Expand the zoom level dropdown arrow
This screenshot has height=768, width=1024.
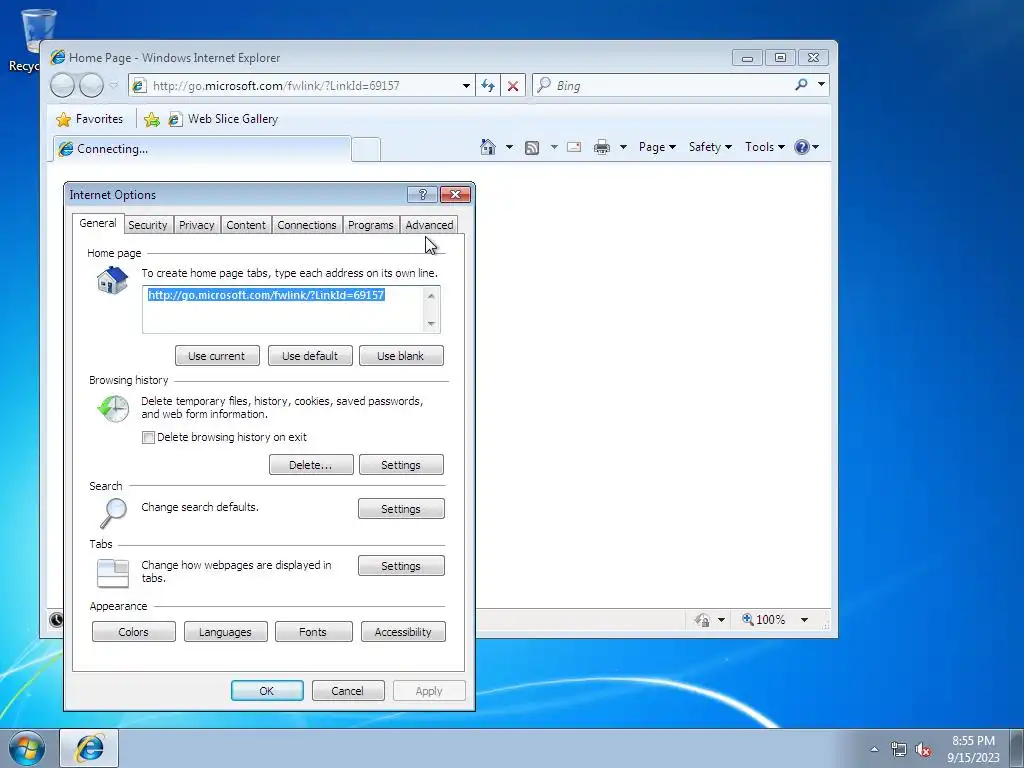805,620
